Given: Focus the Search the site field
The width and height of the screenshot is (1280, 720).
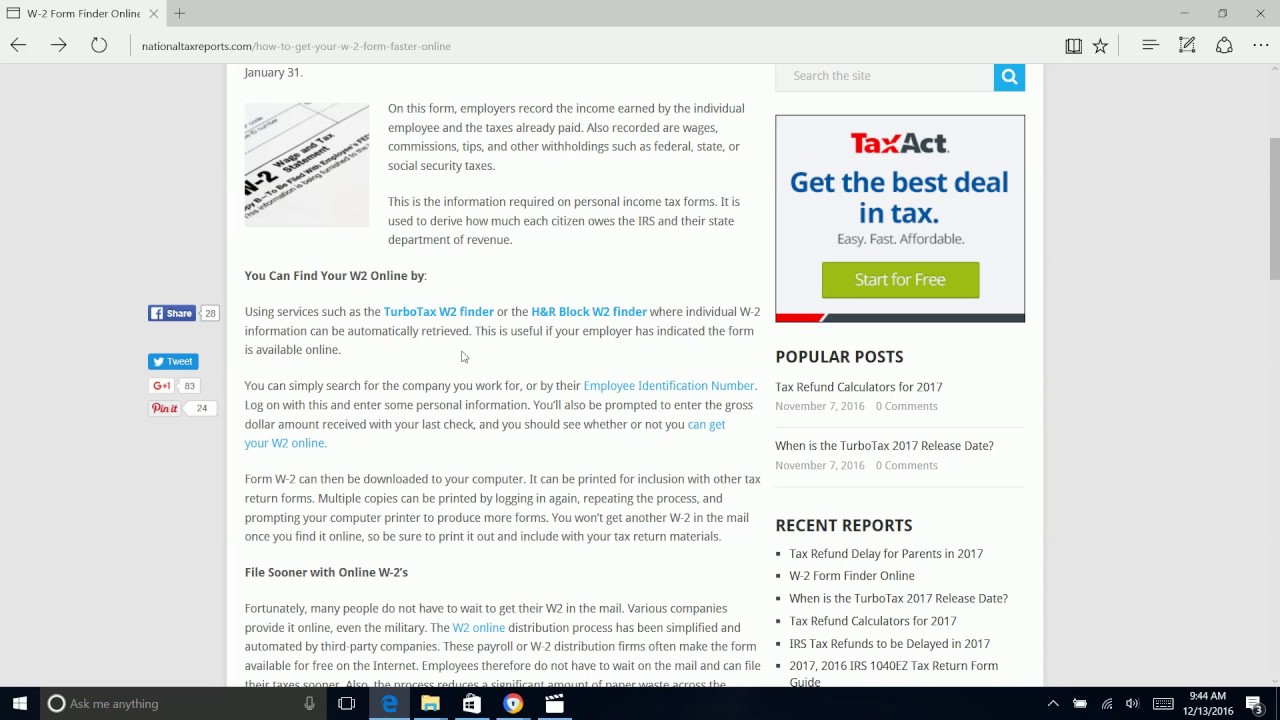Looking at the screenshot, I should [x=884, y=76].
